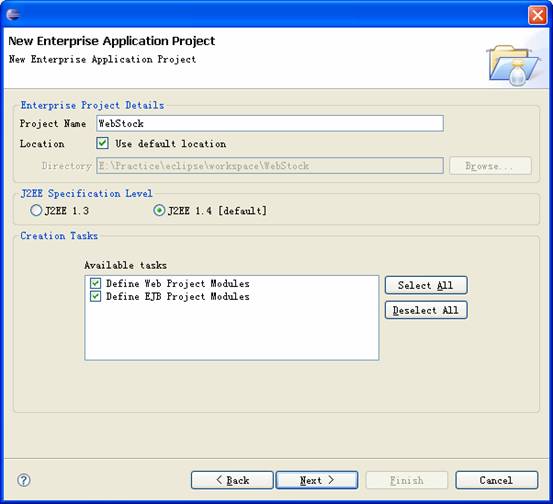Click the Finish button

click(x=407, y=480)
